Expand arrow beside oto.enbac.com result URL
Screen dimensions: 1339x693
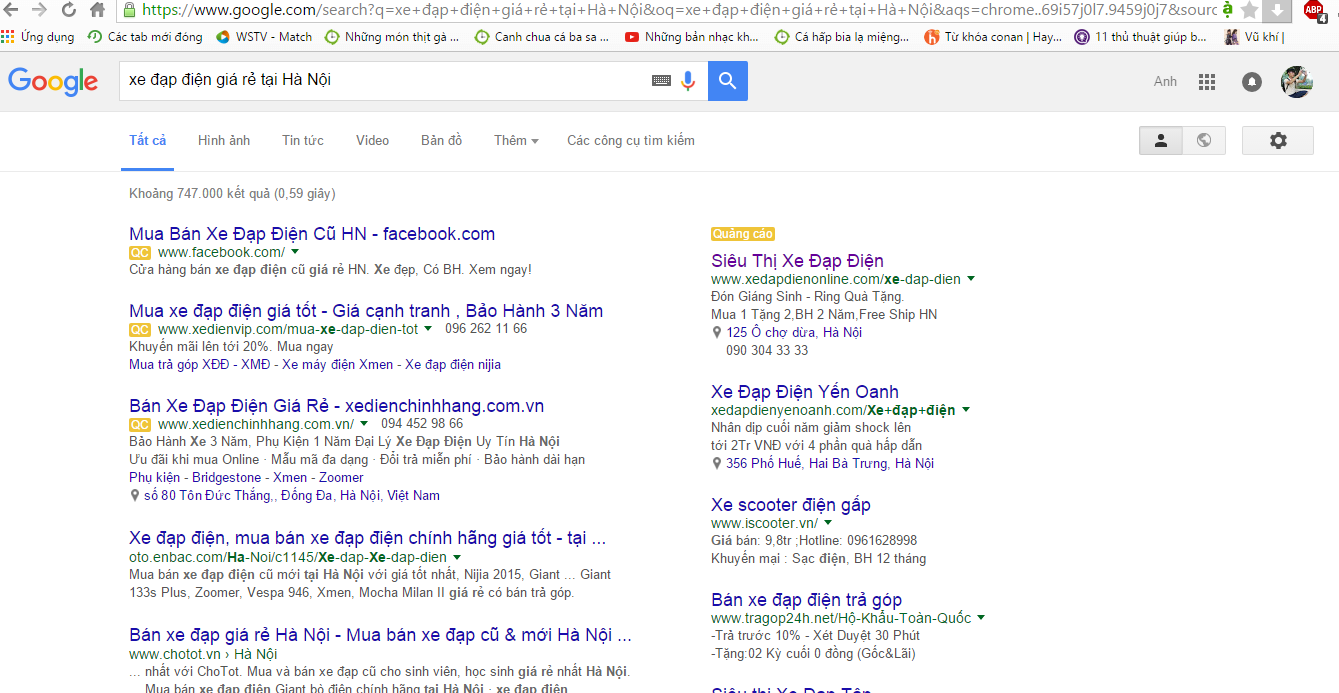click(x=457, y=557)
